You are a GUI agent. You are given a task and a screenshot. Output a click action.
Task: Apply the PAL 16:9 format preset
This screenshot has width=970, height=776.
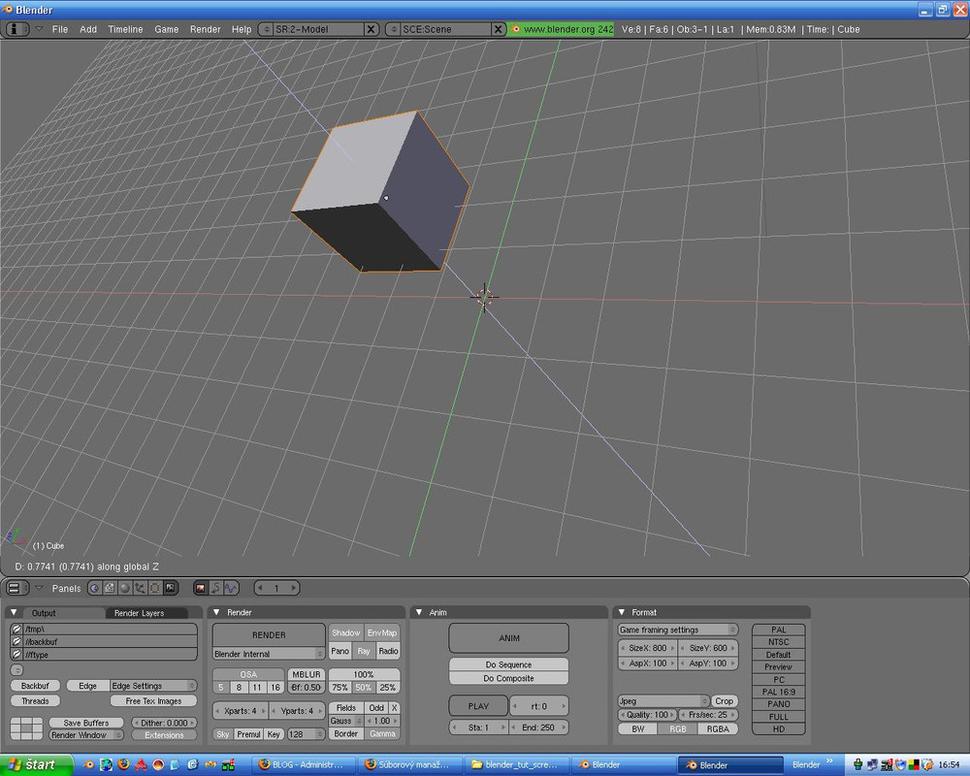(x=778, y=692)
